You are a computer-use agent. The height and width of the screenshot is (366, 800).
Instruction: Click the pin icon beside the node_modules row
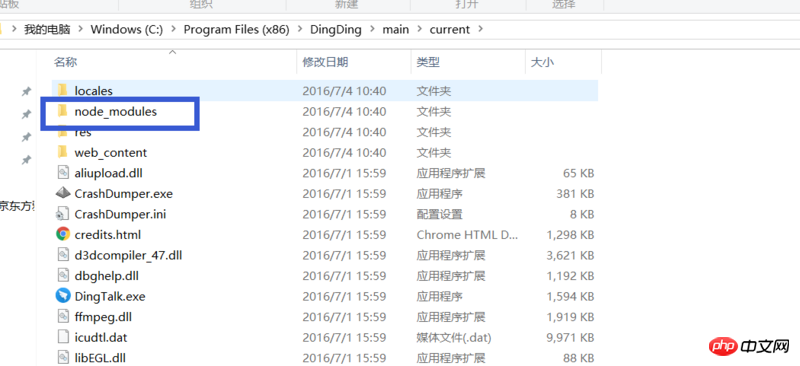click(26, 114)
